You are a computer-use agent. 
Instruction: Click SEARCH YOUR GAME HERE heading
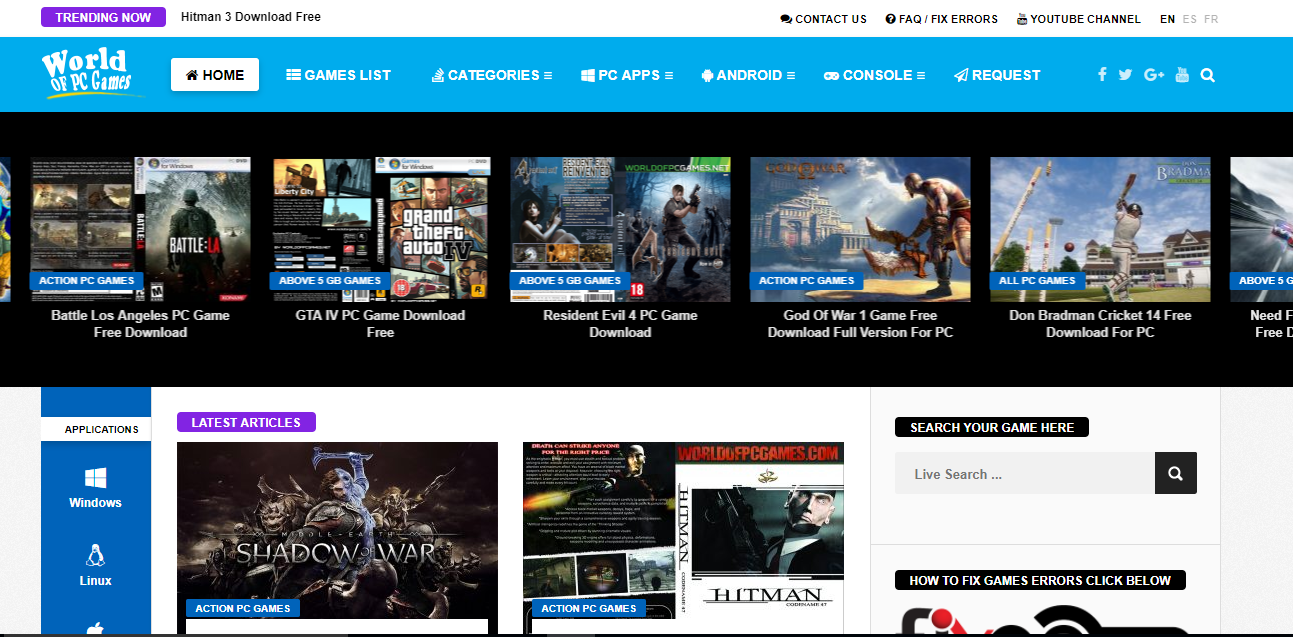pos(992,427)
